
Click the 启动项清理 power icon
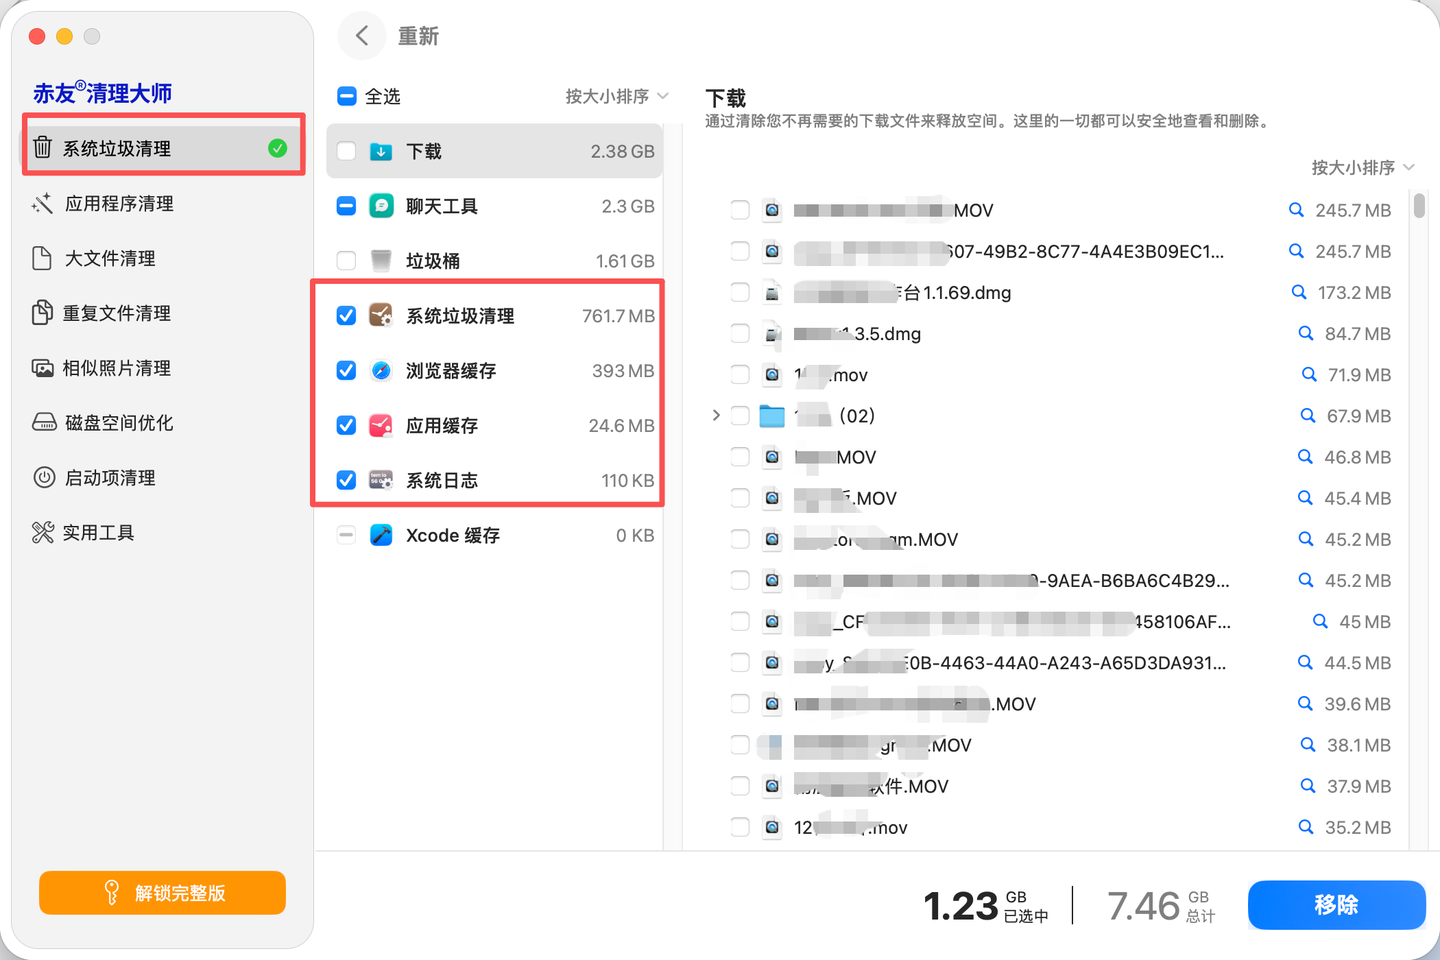[x=44, y=478]
